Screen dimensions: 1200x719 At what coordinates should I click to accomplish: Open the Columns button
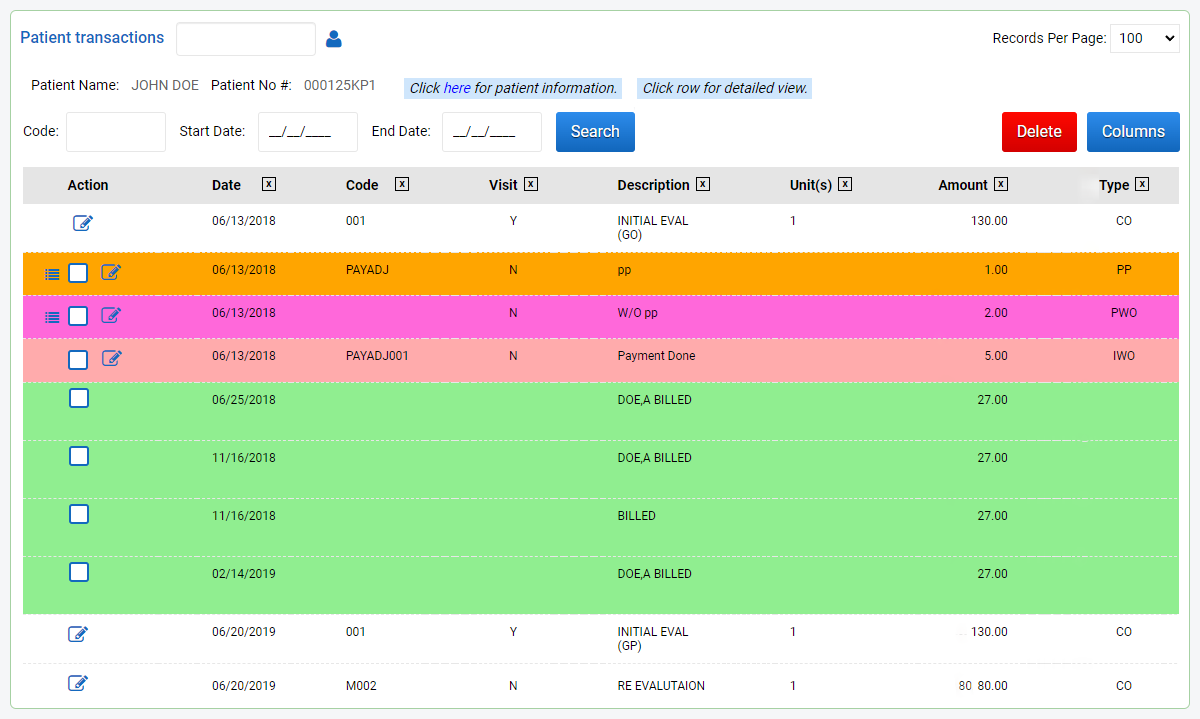coord(1133,131)
